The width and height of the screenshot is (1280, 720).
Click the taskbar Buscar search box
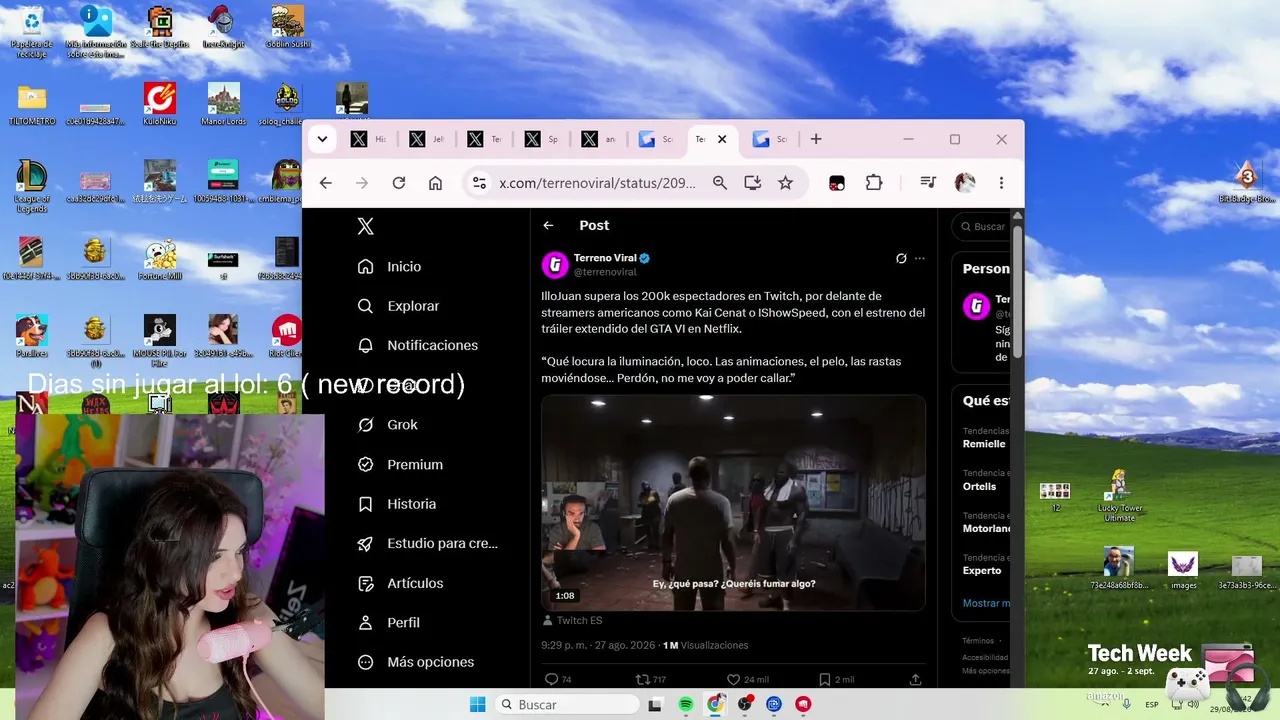(x=567, y=705)
